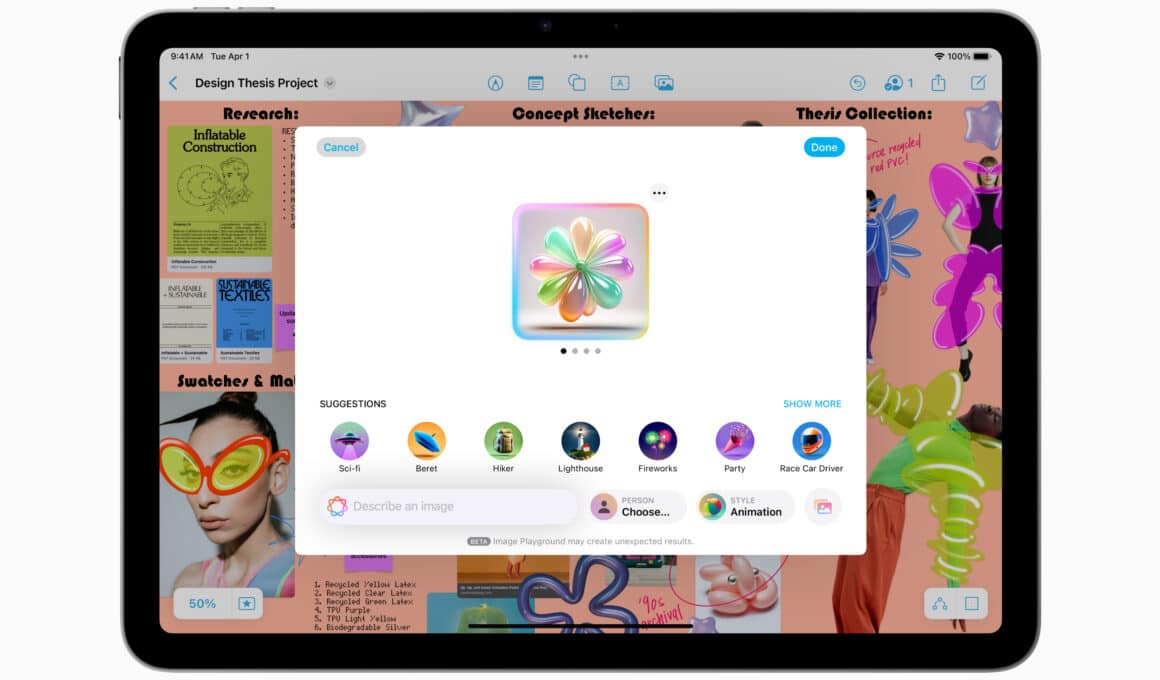Image resolution: width=1160 pixels, height=680 pixels.
Task: Tap the three-dot multitasking control at top
Action: tap(581, 56)
